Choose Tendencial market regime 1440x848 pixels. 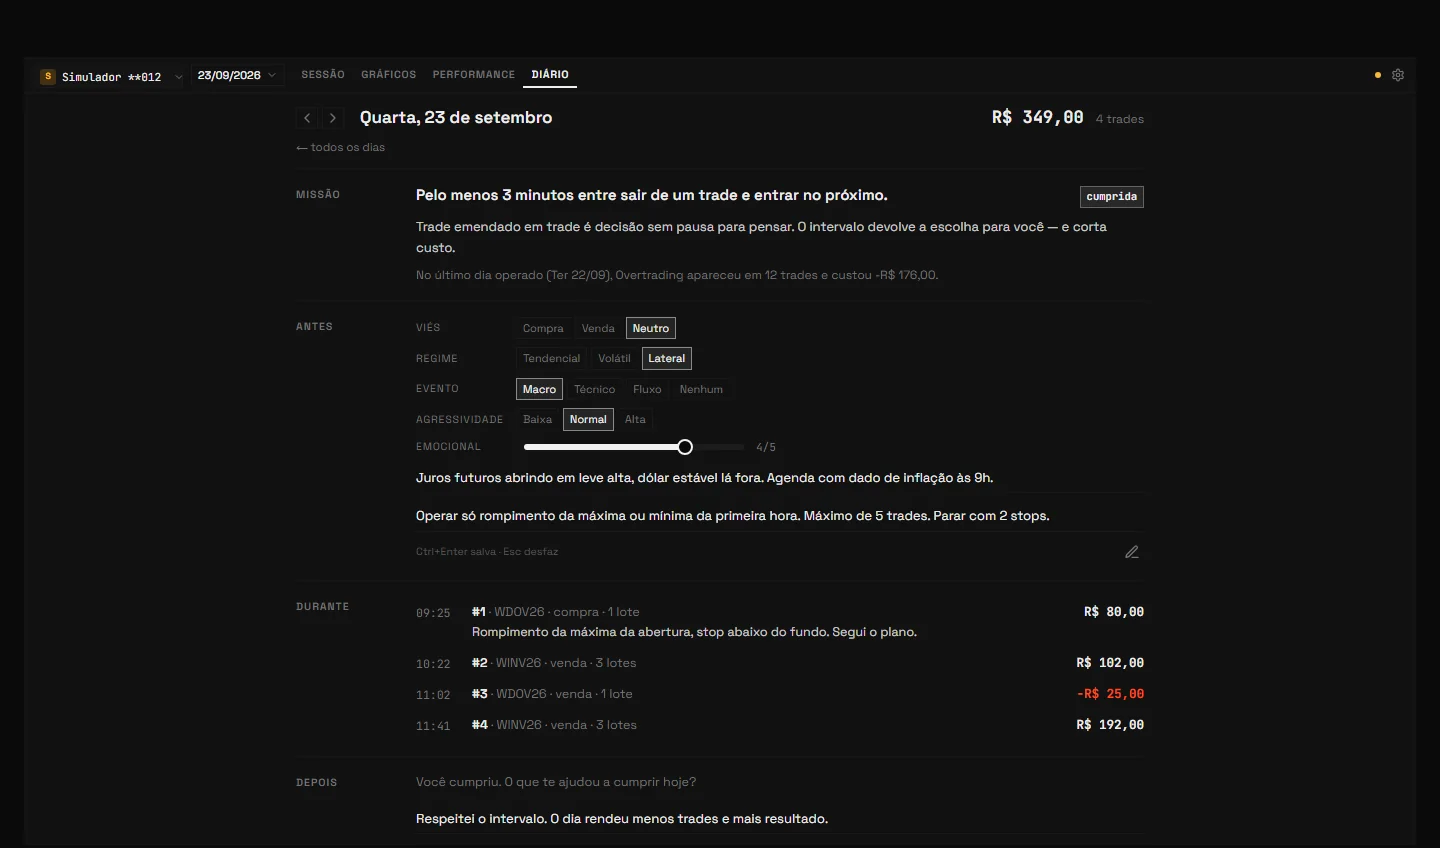pos(551,358)
